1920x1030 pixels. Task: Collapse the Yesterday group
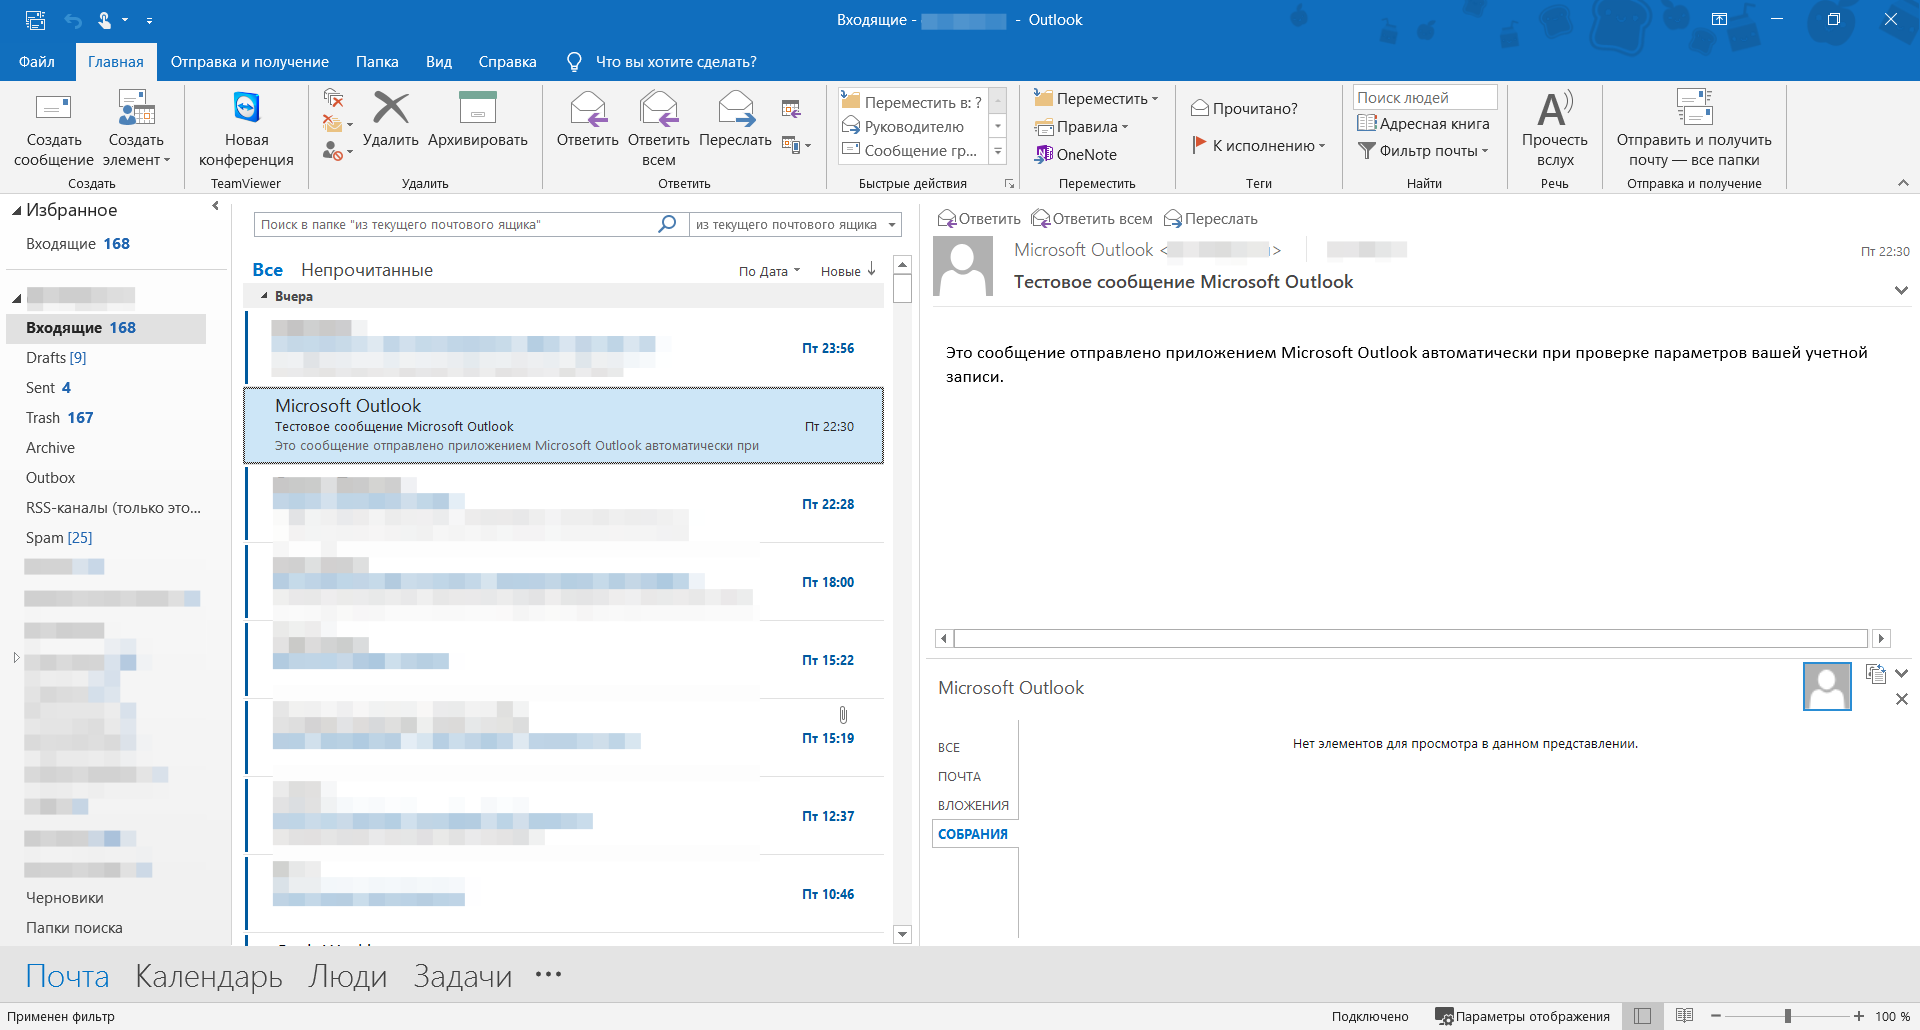coord(264,296)
